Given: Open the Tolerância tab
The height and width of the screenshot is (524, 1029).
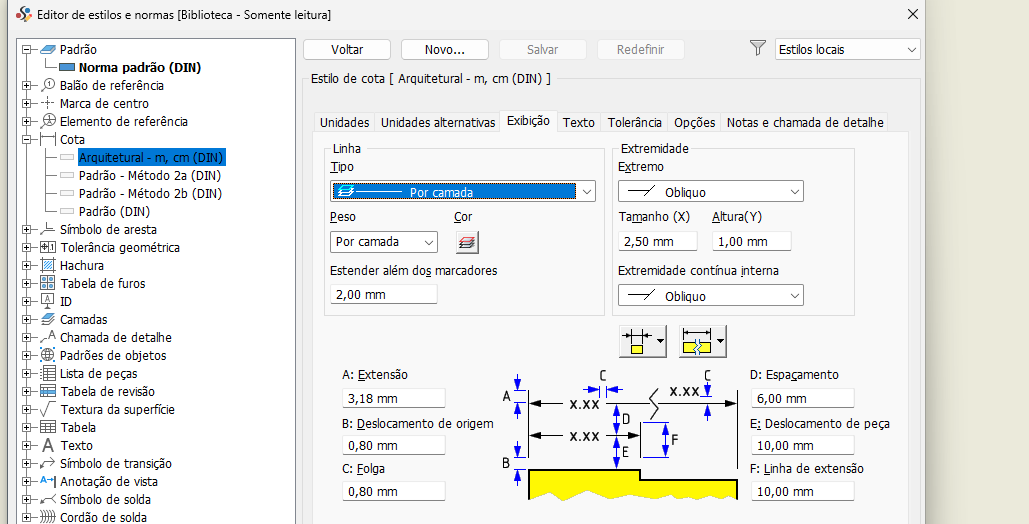Looking at the screenshot, I should coord(635,122).
